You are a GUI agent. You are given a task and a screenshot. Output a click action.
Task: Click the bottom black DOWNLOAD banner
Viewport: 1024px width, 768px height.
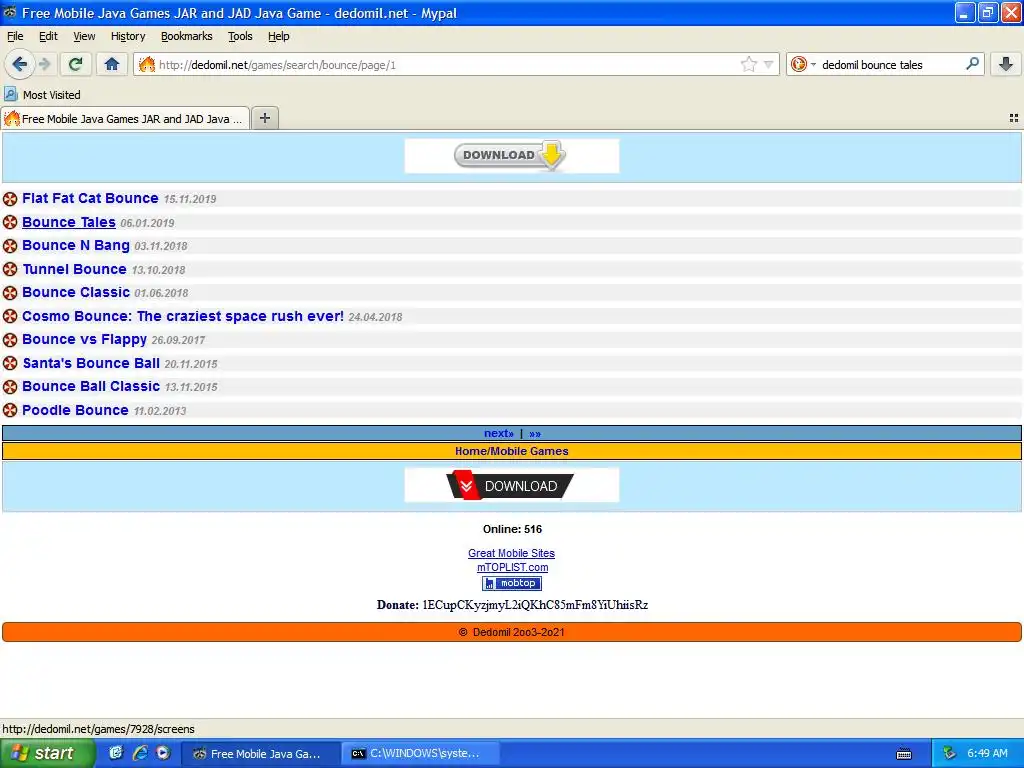click(x=511, y=485)
